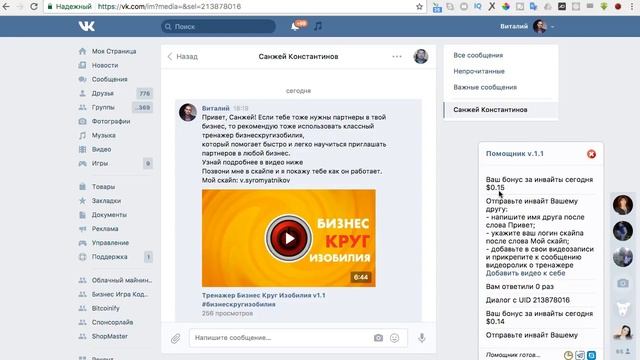Open the VK logo home link
This screenshot has height=360, width=640.
point(87,26)
